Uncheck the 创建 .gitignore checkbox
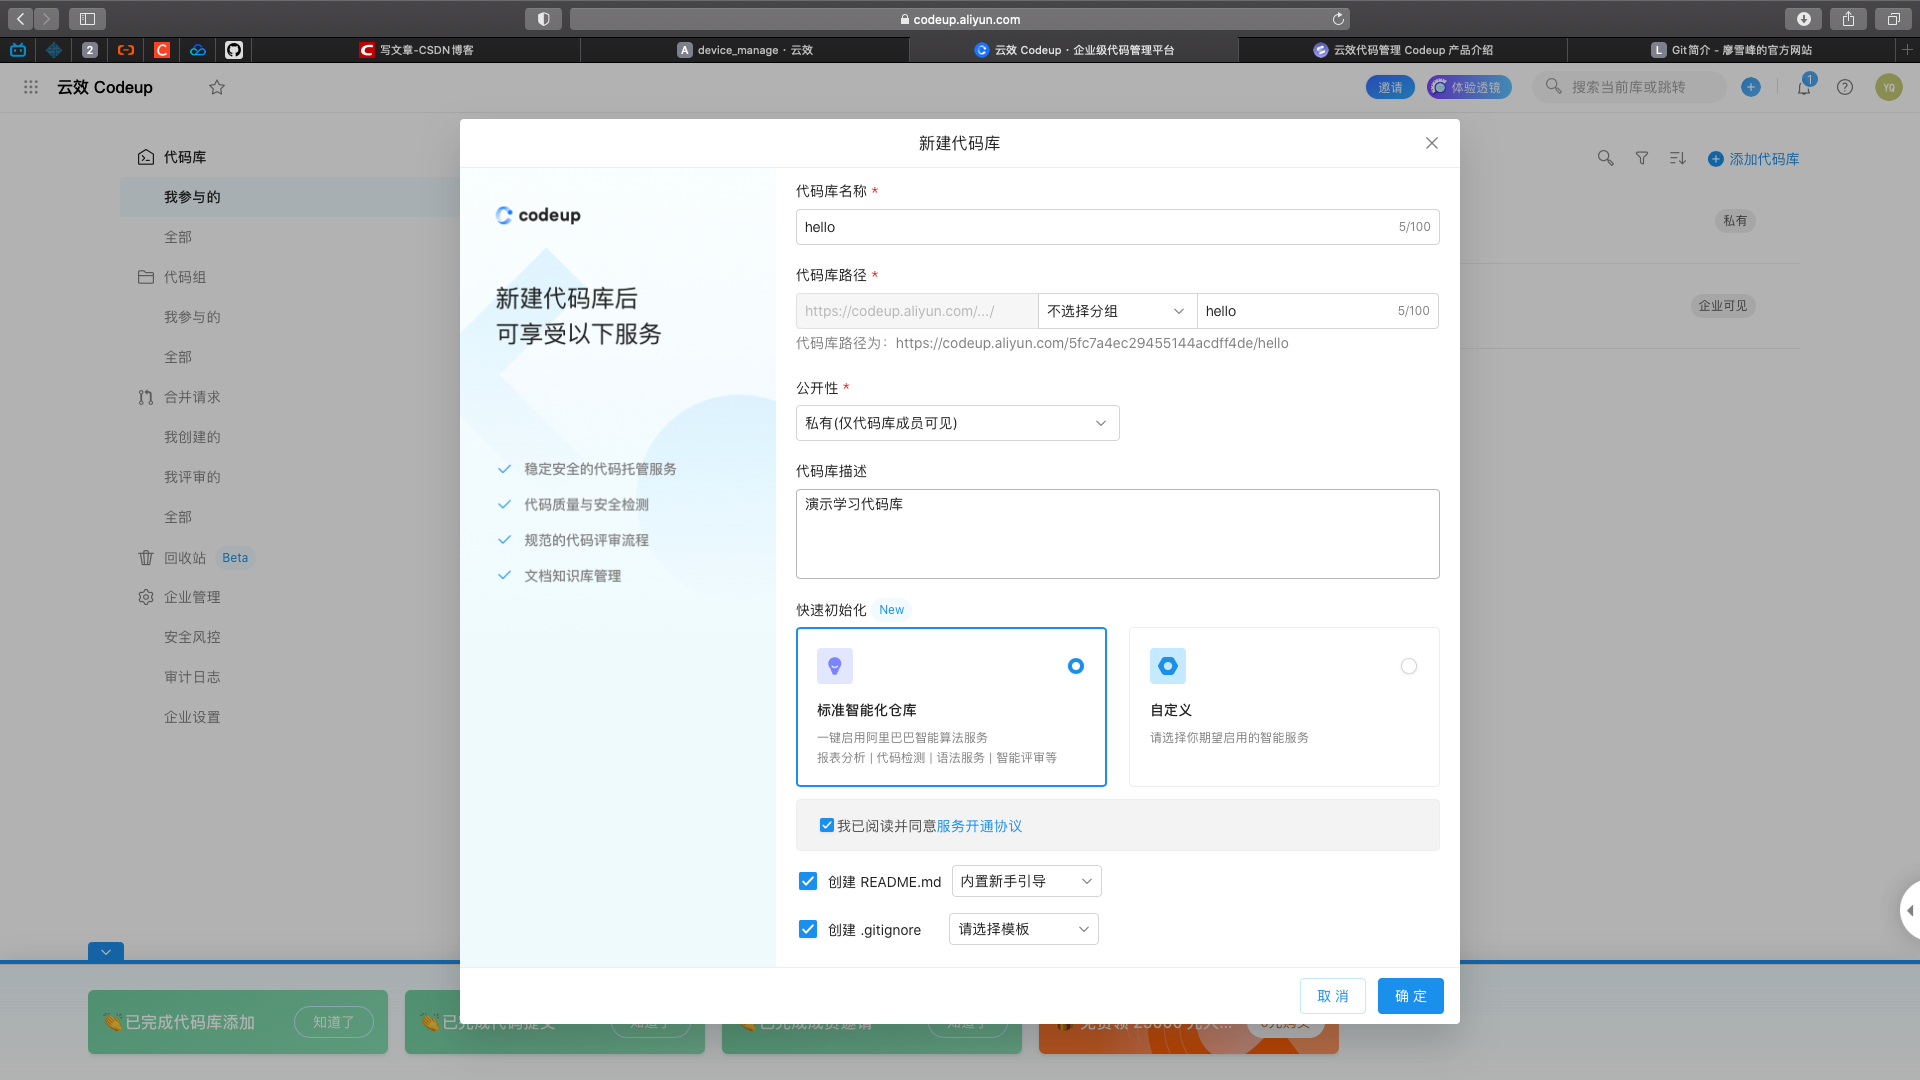Viewport: 1920px width, 1080px height. tap(808, 929)
